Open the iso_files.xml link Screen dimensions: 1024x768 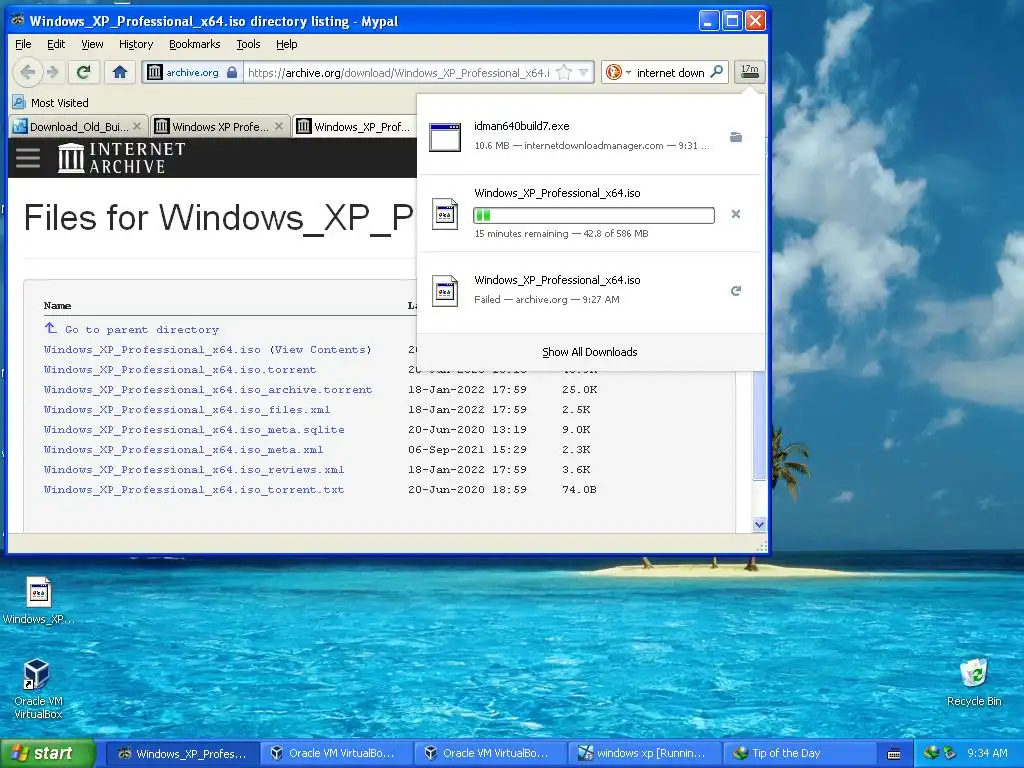pos(187,409)
